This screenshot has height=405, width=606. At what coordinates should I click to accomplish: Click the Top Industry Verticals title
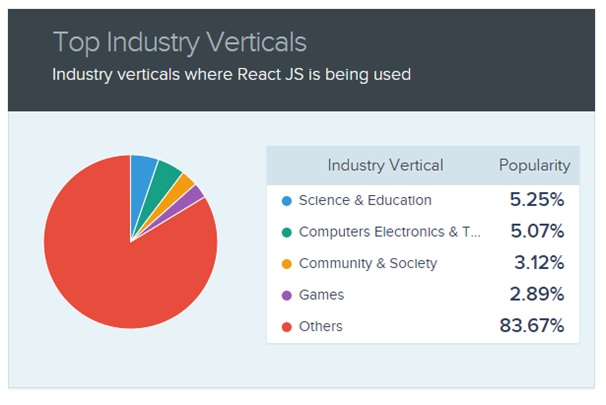point(180,42)
